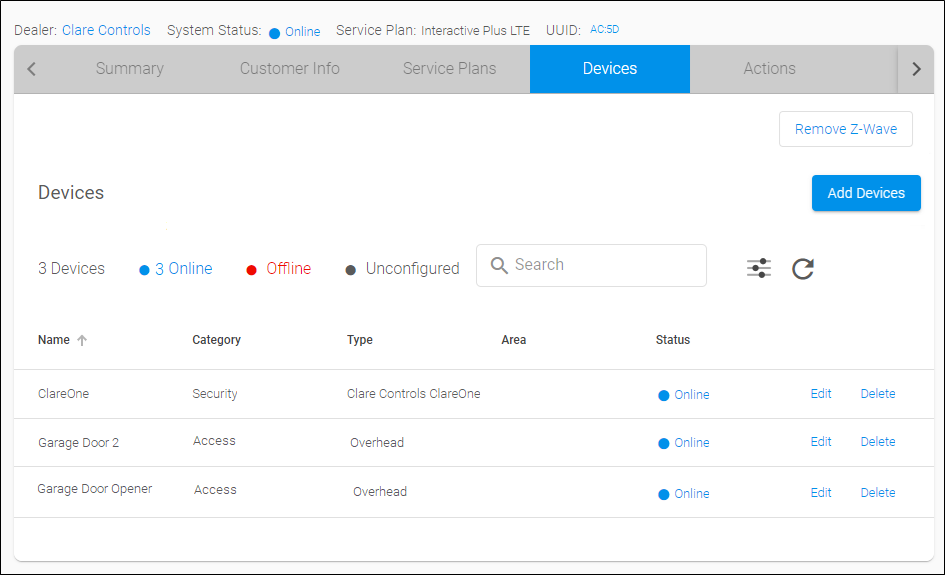
Task: Filter by Offline devices
Action: 279,269
